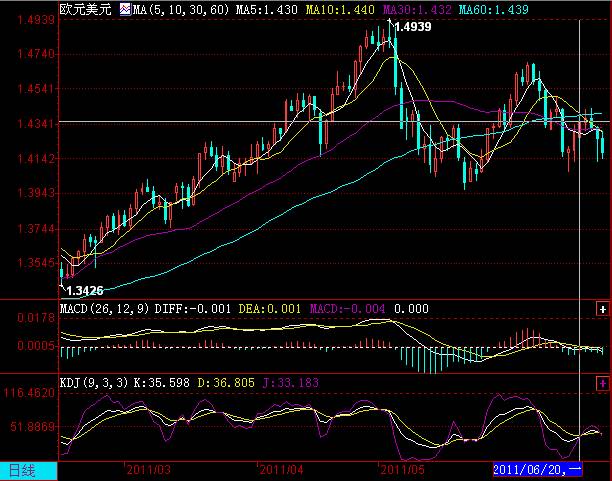
Task: Click the yellow MA10:1.440 value
Action: pyautogui.click(x=340, y=9)
